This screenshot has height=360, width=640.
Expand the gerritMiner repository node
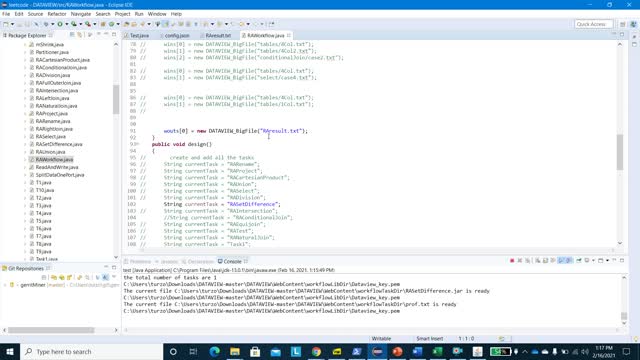[x=5, y=285]
